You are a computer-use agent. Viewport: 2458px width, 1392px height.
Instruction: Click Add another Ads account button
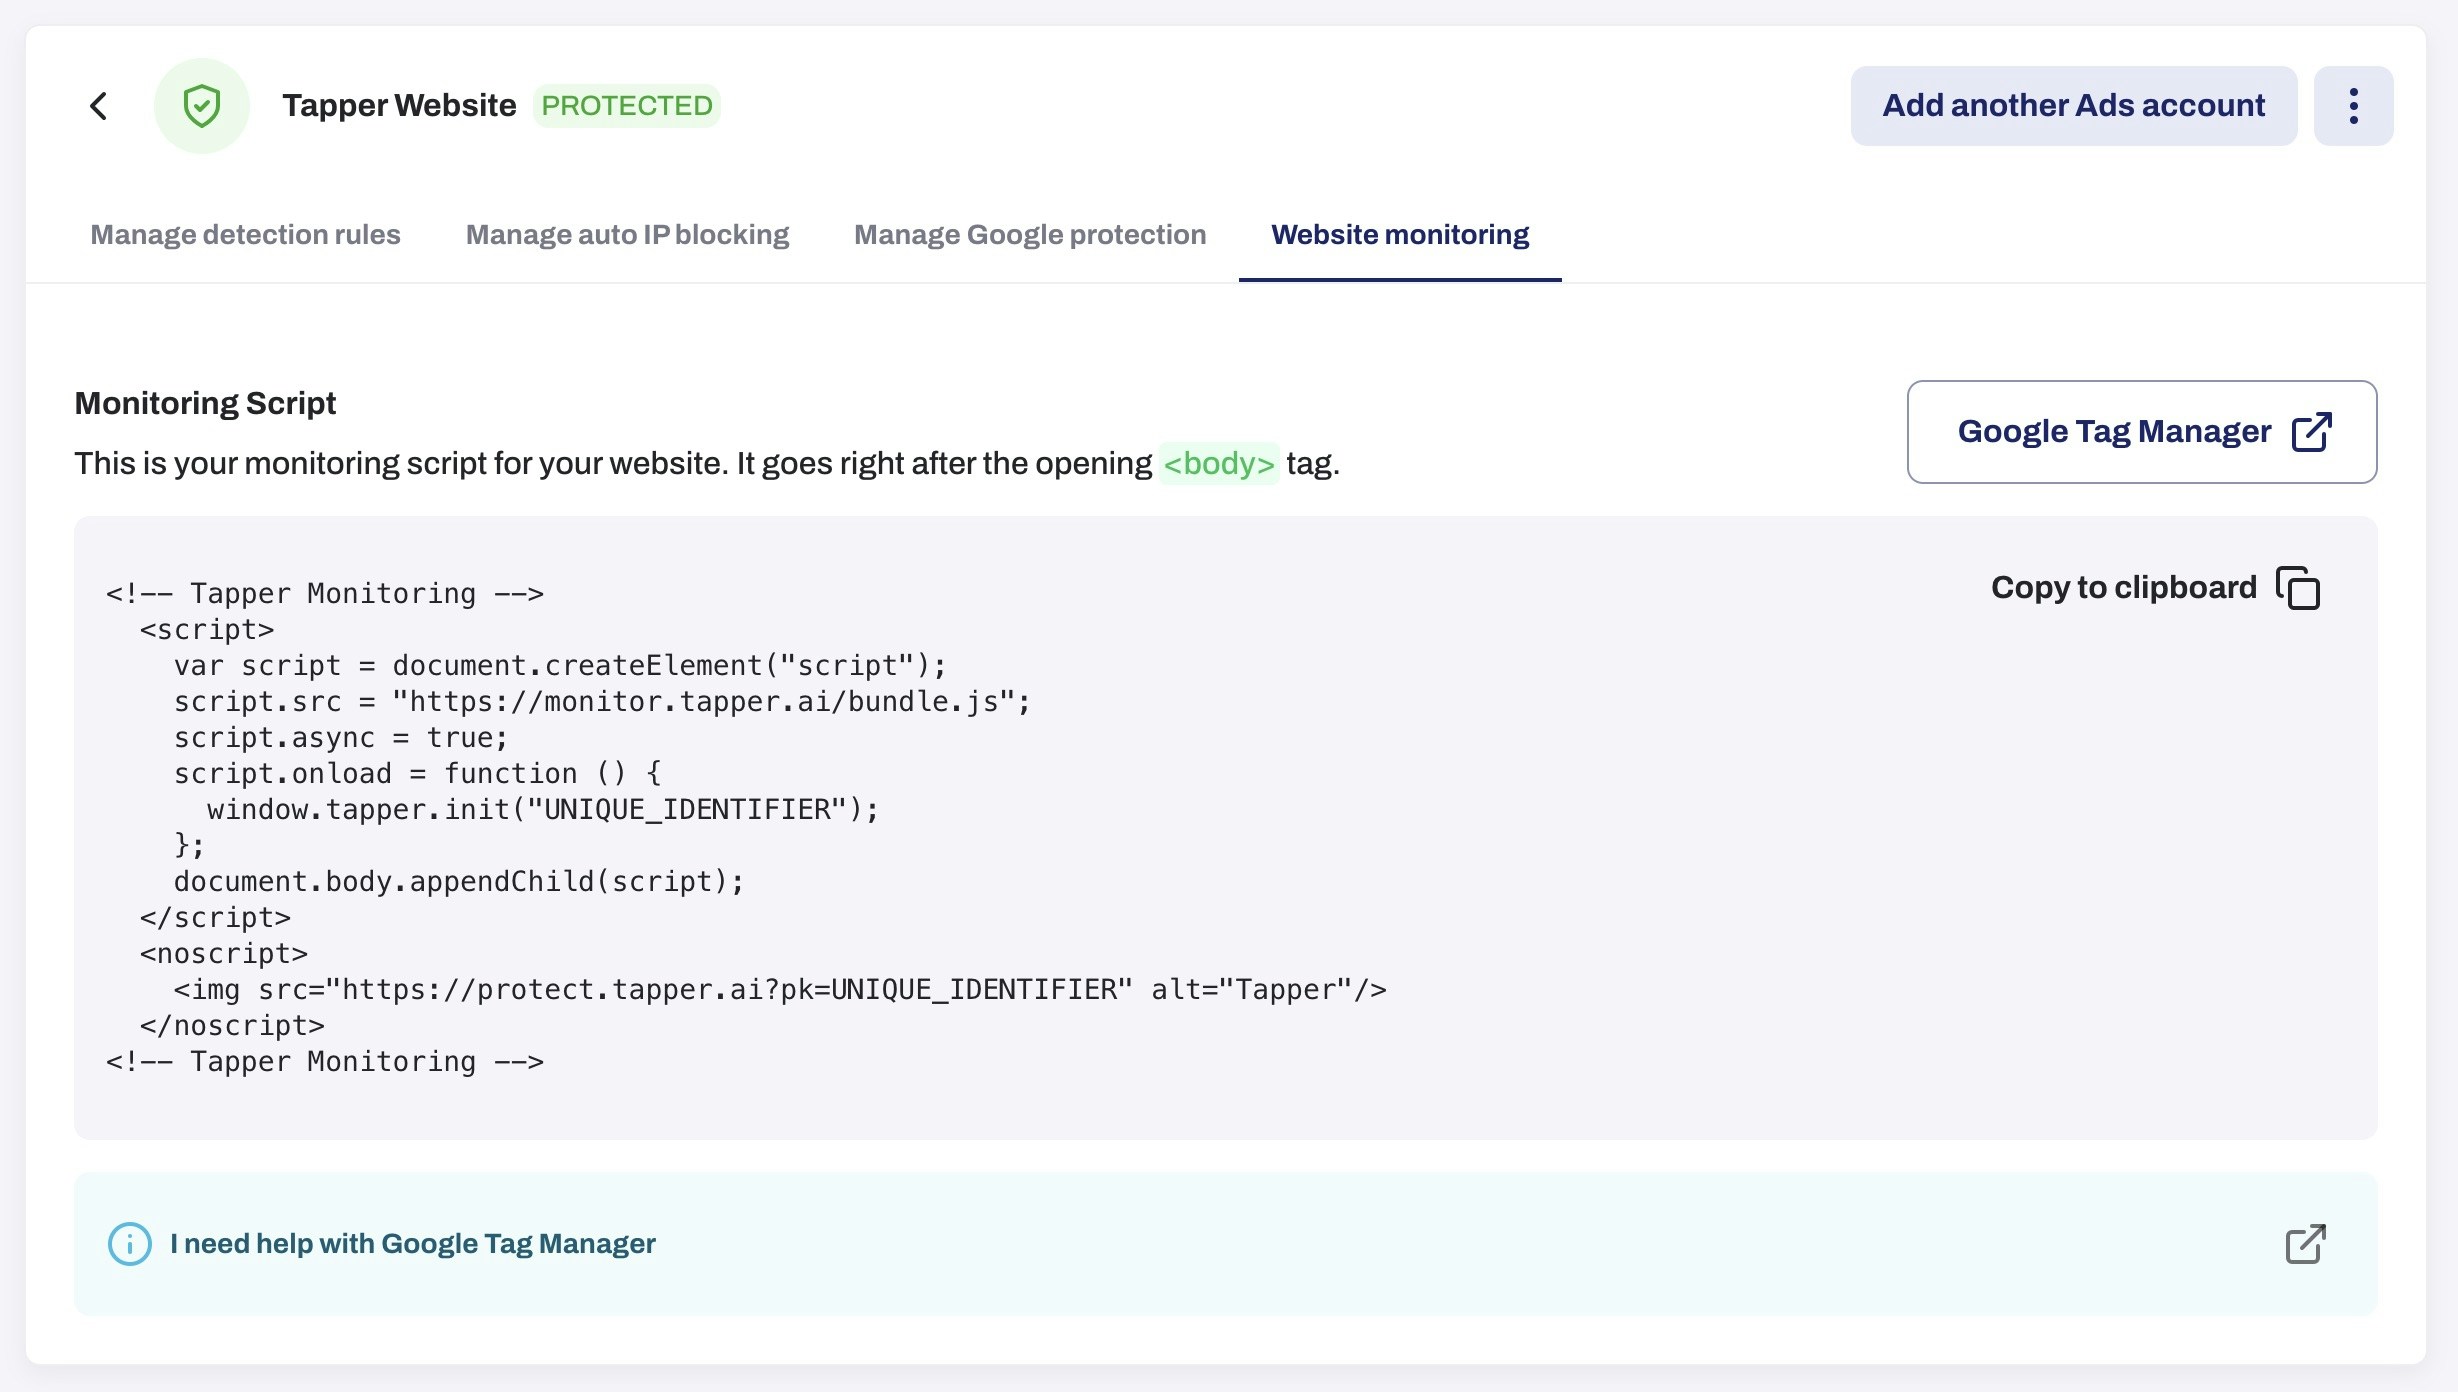[x=2073, y=106]
